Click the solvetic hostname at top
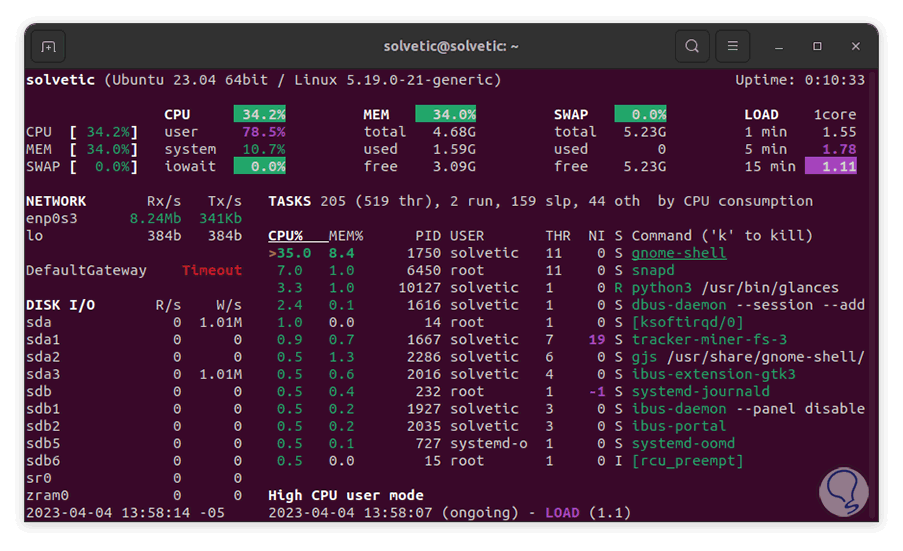The width and height of the screenshot is (903, 551). pos(60,79)
